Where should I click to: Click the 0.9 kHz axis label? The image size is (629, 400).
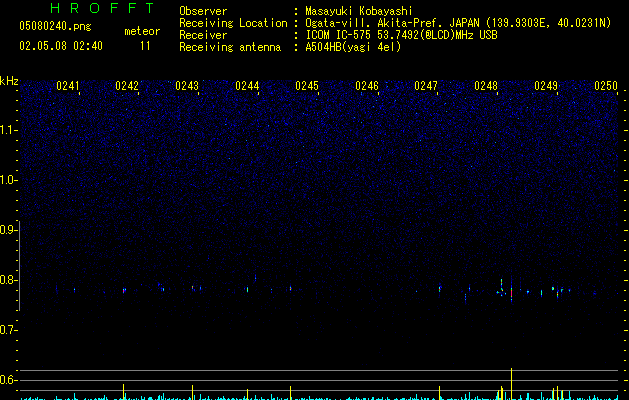point(8,230)
